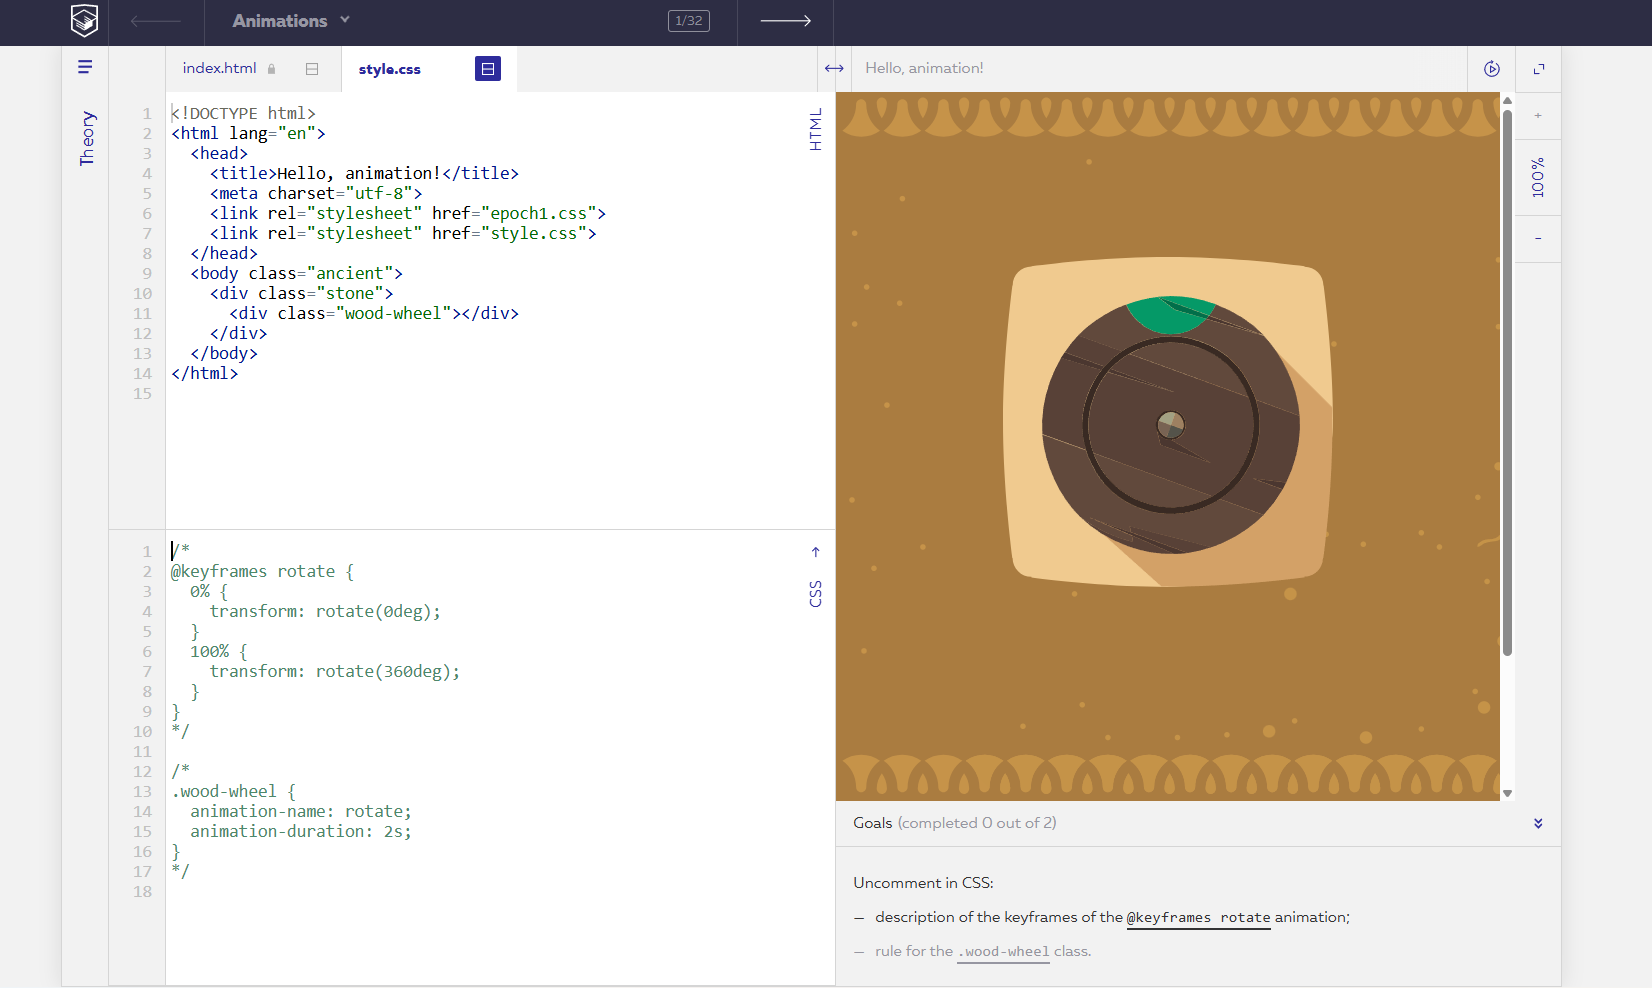Click the up arrow above CSS label
Image resolution: width=1652 pixels, height=988 pixels.
coord(816,552)
